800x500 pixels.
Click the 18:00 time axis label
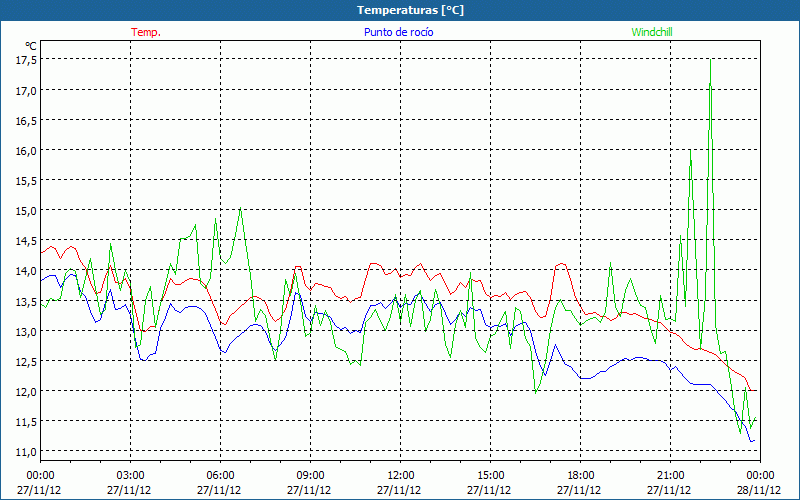click(581, 476)
